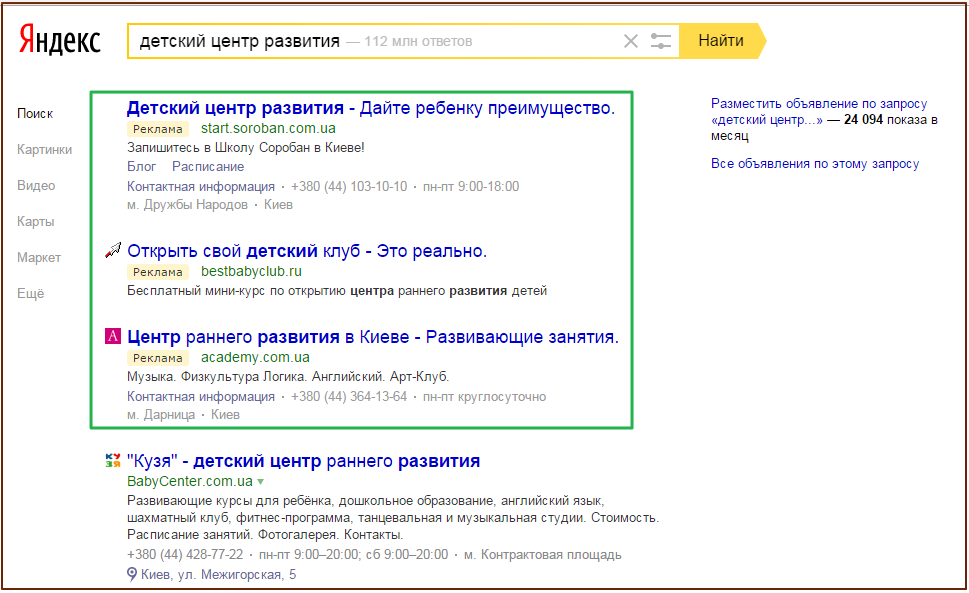Click Реклама label on the academy.com.ua ad
The width and height of the screenshot is (969, 593).
pyautogui.click(x=158, y=358)
